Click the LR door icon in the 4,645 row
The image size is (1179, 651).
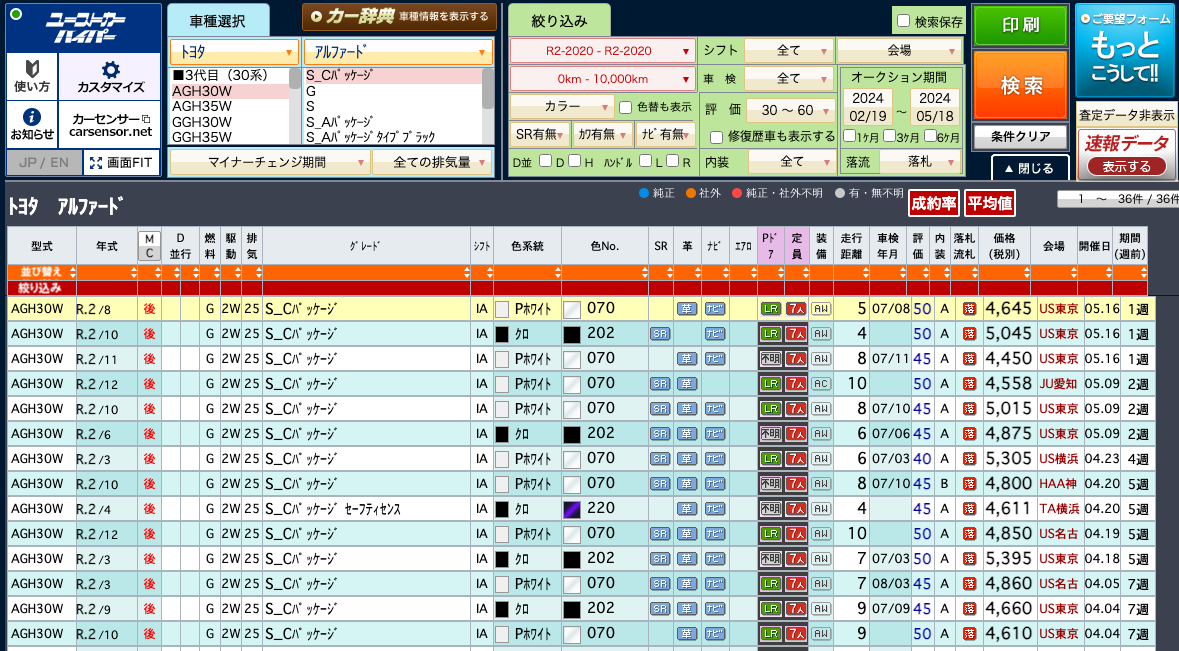click(771, 309)
